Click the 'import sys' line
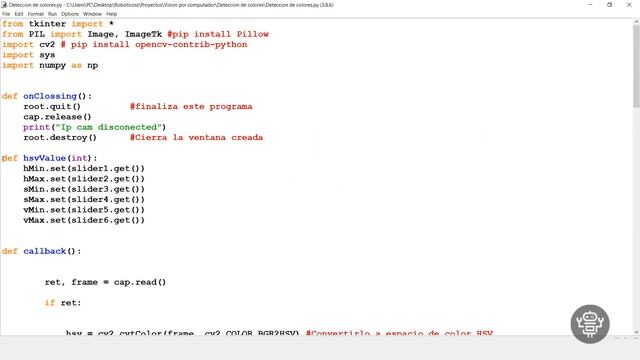This screenshot has height=360, width=640. point(29,55)
